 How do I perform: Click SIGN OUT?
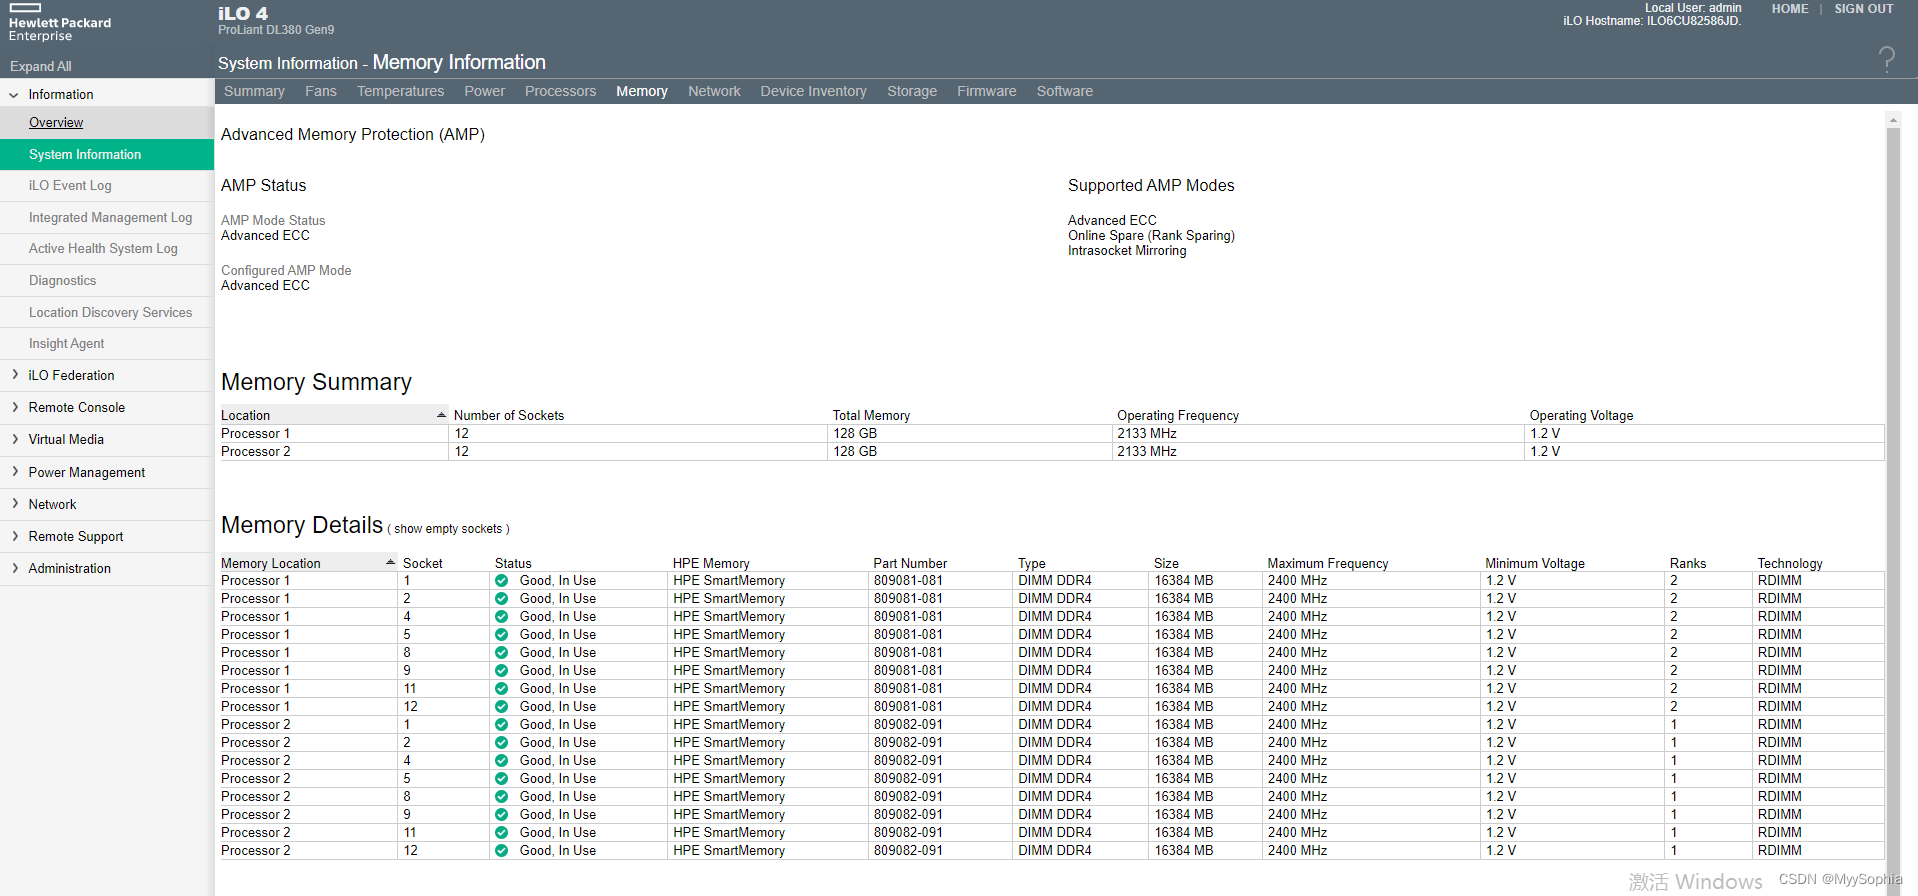coord(1864,9)
